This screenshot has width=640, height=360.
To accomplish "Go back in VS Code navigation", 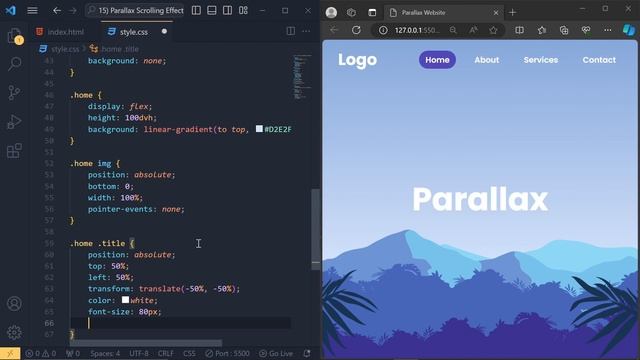I will (x=57, y=11).
